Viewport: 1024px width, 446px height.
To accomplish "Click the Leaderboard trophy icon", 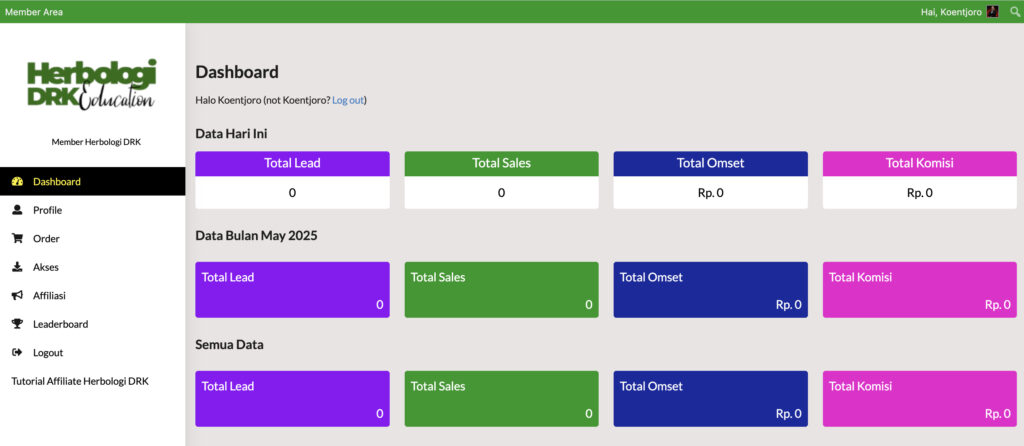I will pos(18,324).
